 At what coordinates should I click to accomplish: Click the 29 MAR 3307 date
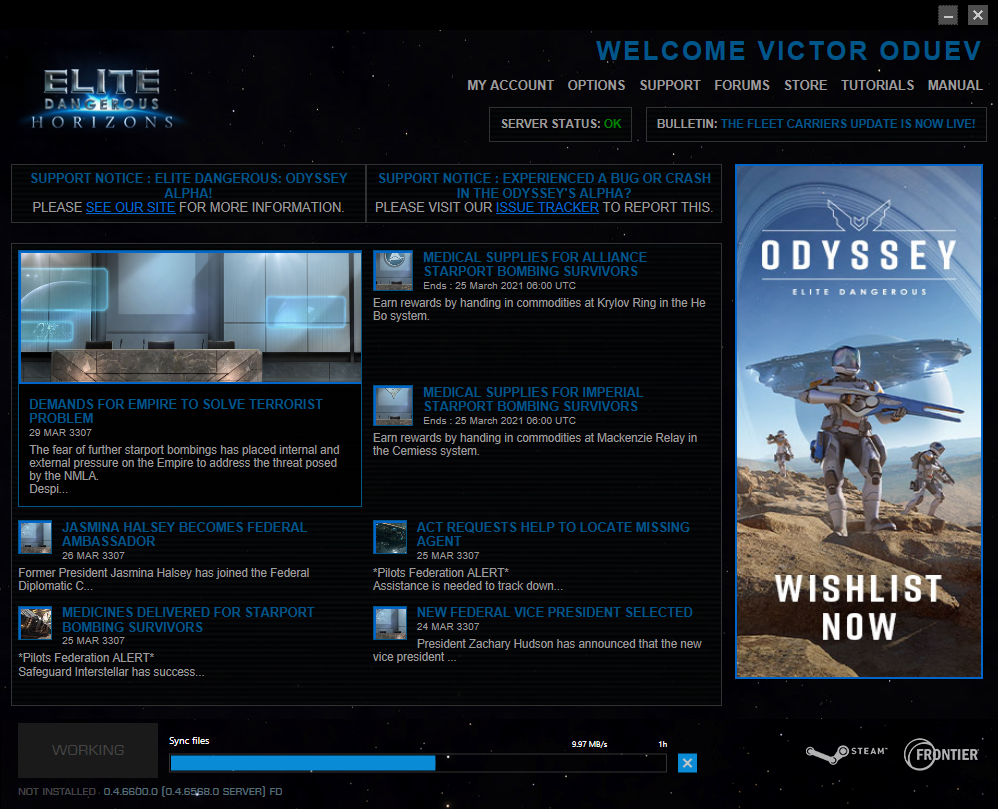[60, 432]
